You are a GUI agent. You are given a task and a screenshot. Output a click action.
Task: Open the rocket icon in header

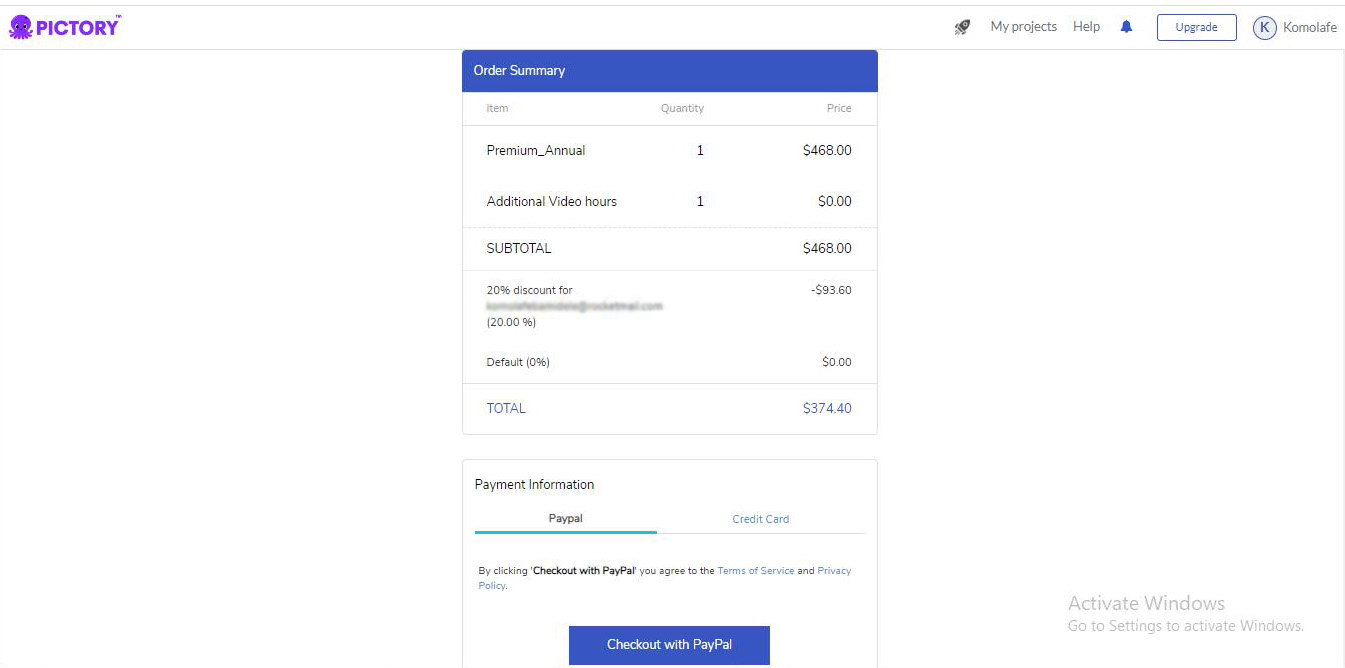click(x=962, y=27)
